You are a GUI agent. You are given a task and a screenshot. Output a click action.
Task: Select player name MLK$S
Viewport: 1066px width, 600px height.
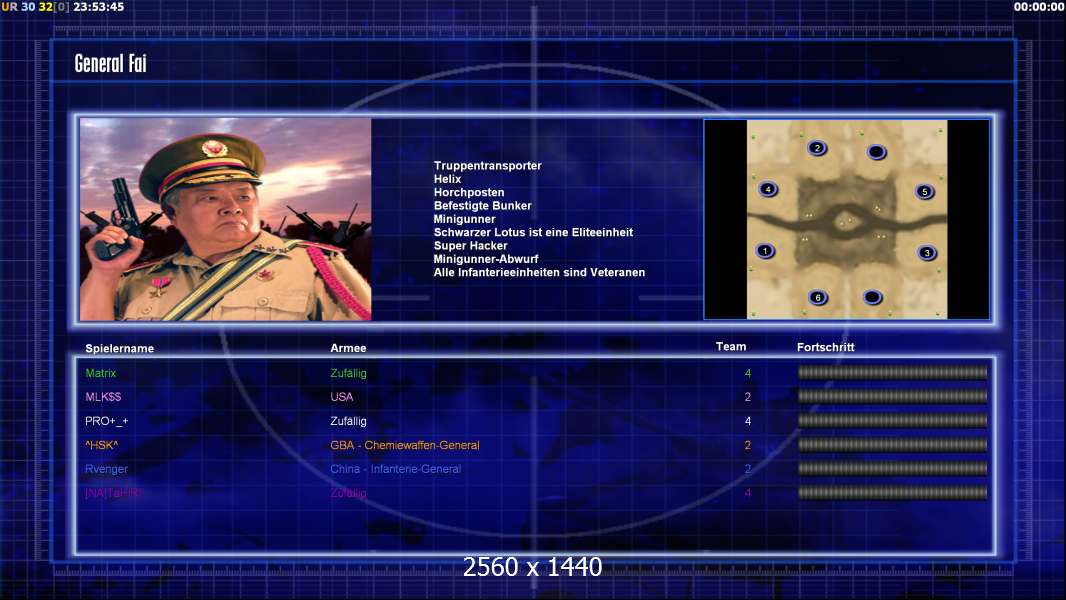pos(103,397)
